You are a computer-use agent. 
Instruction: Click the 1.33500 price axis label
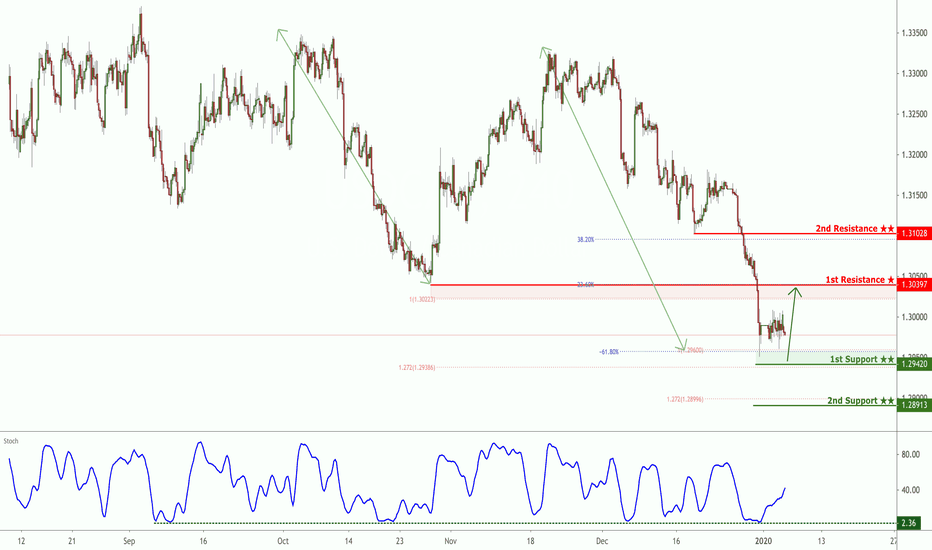[914, 33]
